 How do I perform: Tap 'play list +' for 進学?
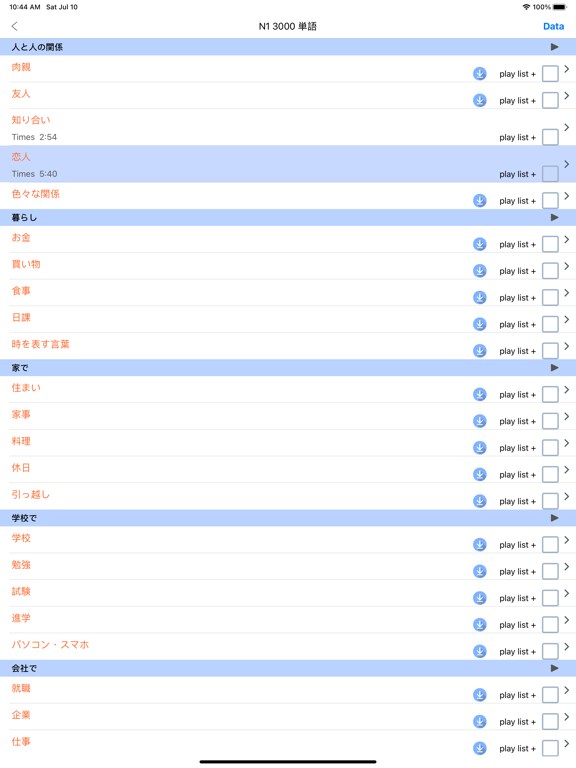tap(518, 625)
